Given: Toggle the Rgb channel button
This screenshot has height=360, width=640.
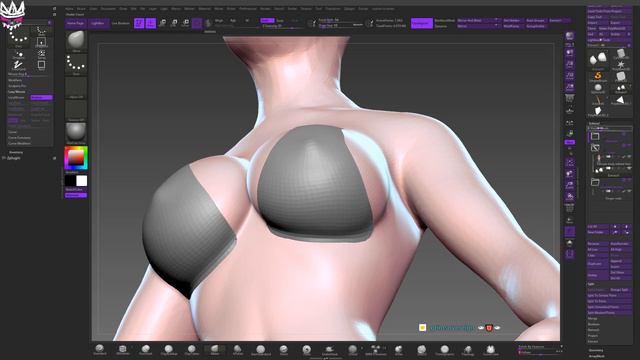Looking at the screenshot, I should tap(233, 20).
